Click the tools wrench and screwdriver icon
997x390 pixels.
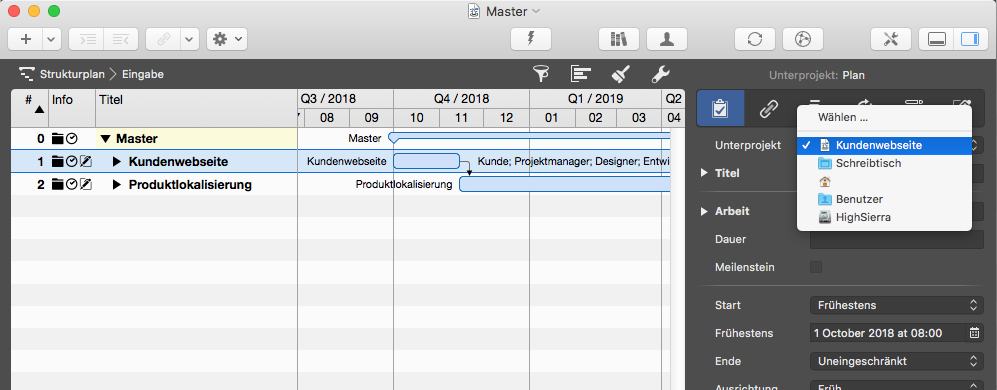[x=890, y=39]
